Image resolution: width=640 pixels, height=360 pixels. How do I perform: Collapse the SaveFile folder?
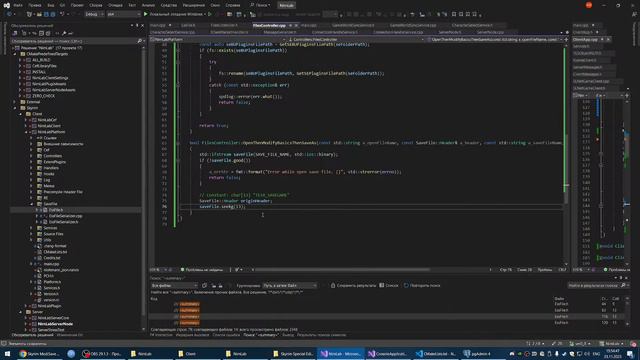31,204
